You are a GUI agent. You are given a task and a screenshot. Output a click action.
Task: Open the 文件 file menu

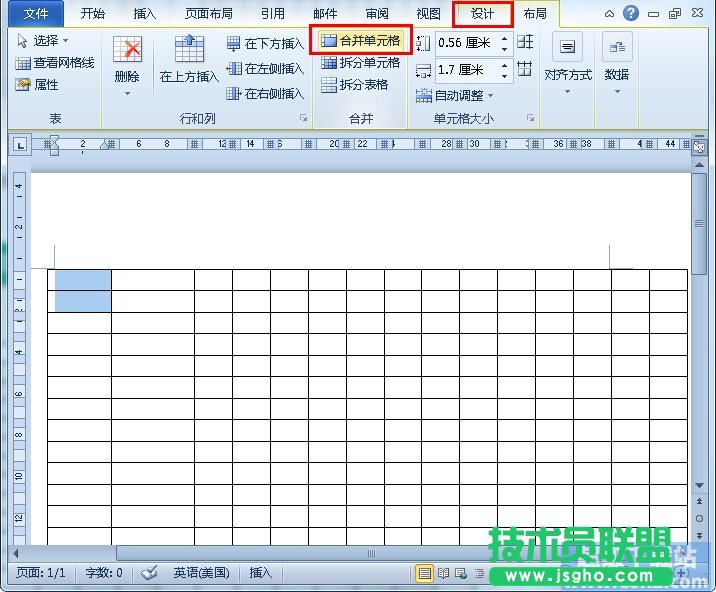point(35,14)
